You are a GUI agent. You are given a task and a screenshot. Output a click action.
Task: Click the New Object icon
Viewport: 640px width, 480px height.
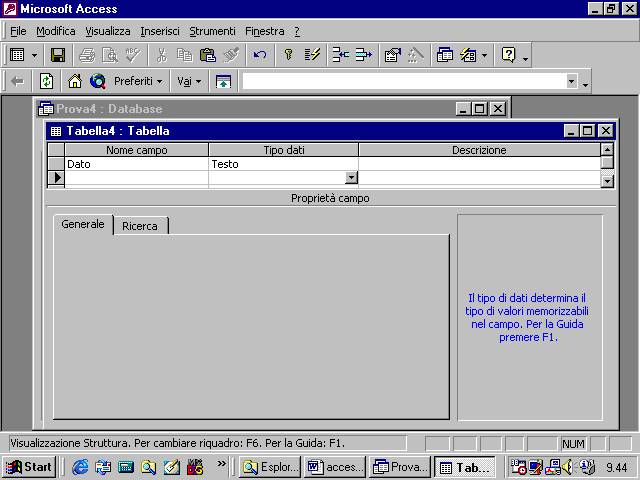[468, 55]
